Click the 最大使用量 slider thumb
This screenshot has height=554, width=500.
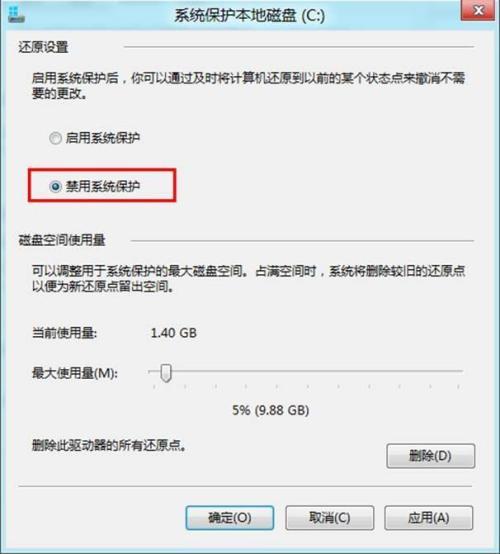pyautogui.click(x=166, y=373)
